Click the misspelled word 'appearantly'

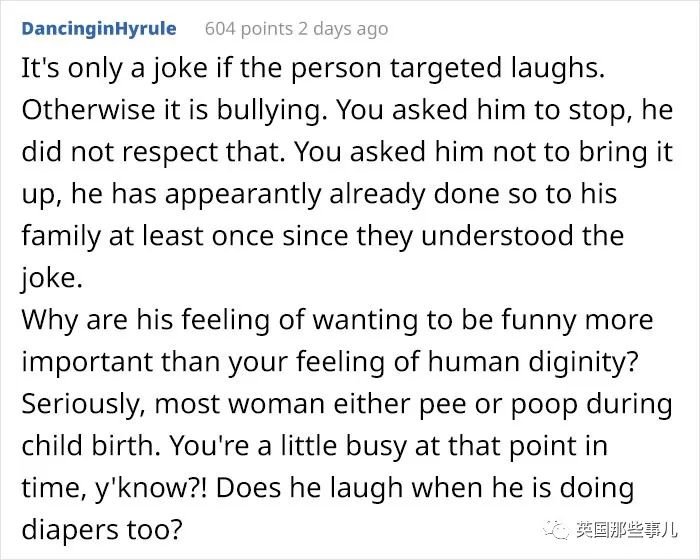click(x=243, y=194)
